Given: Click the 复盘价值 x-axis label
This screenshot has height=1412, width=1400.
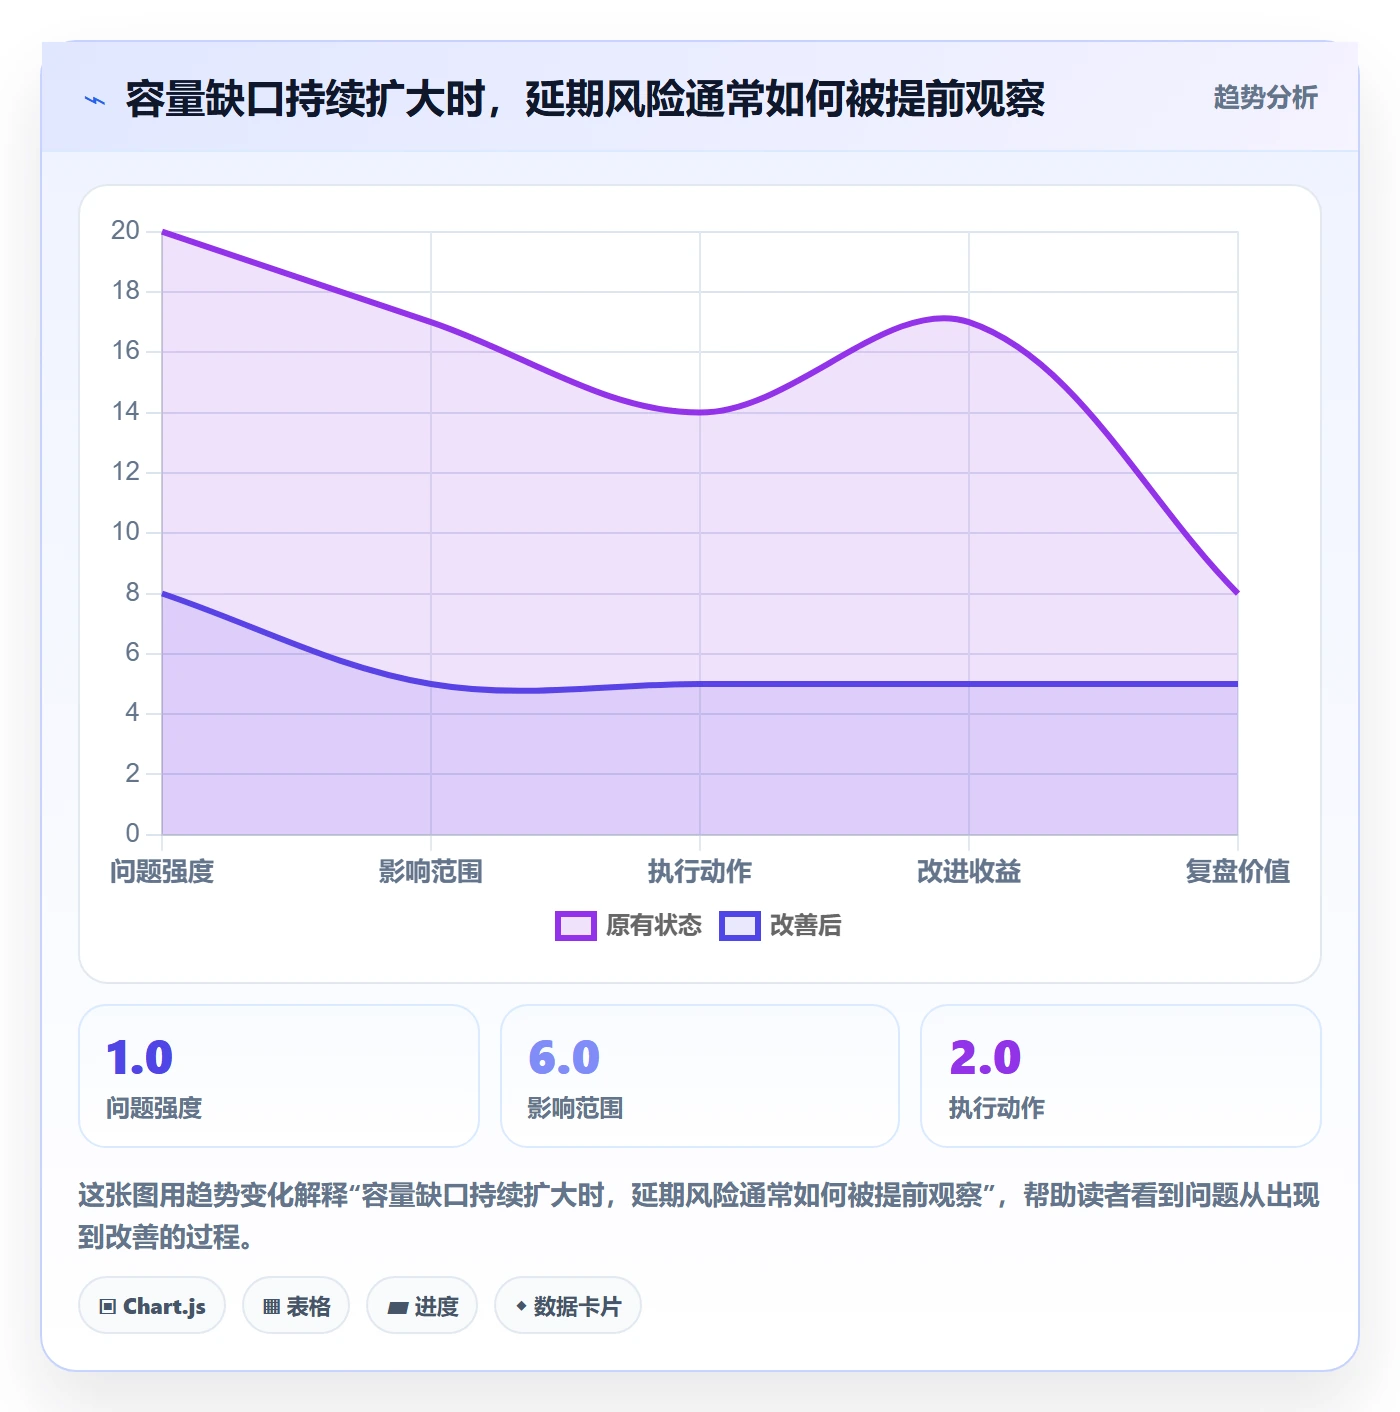Looking at the screenshot, I should coord(1238,872).
